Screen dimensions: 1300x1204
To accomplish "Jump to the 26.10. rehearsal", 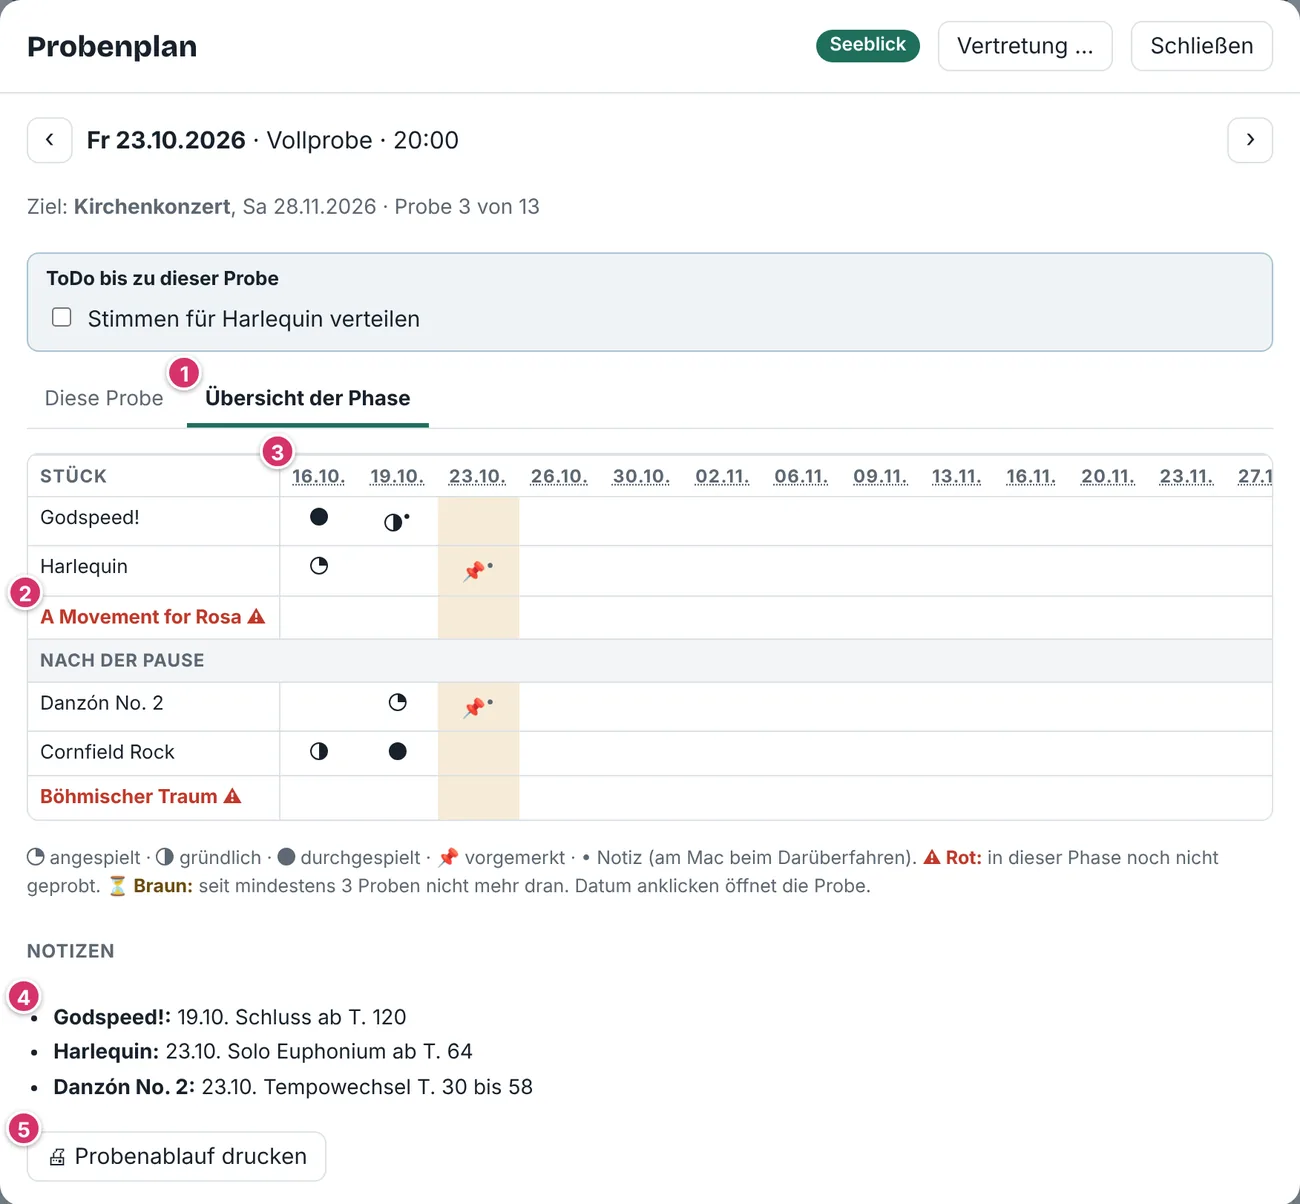I will pos(559,476).
